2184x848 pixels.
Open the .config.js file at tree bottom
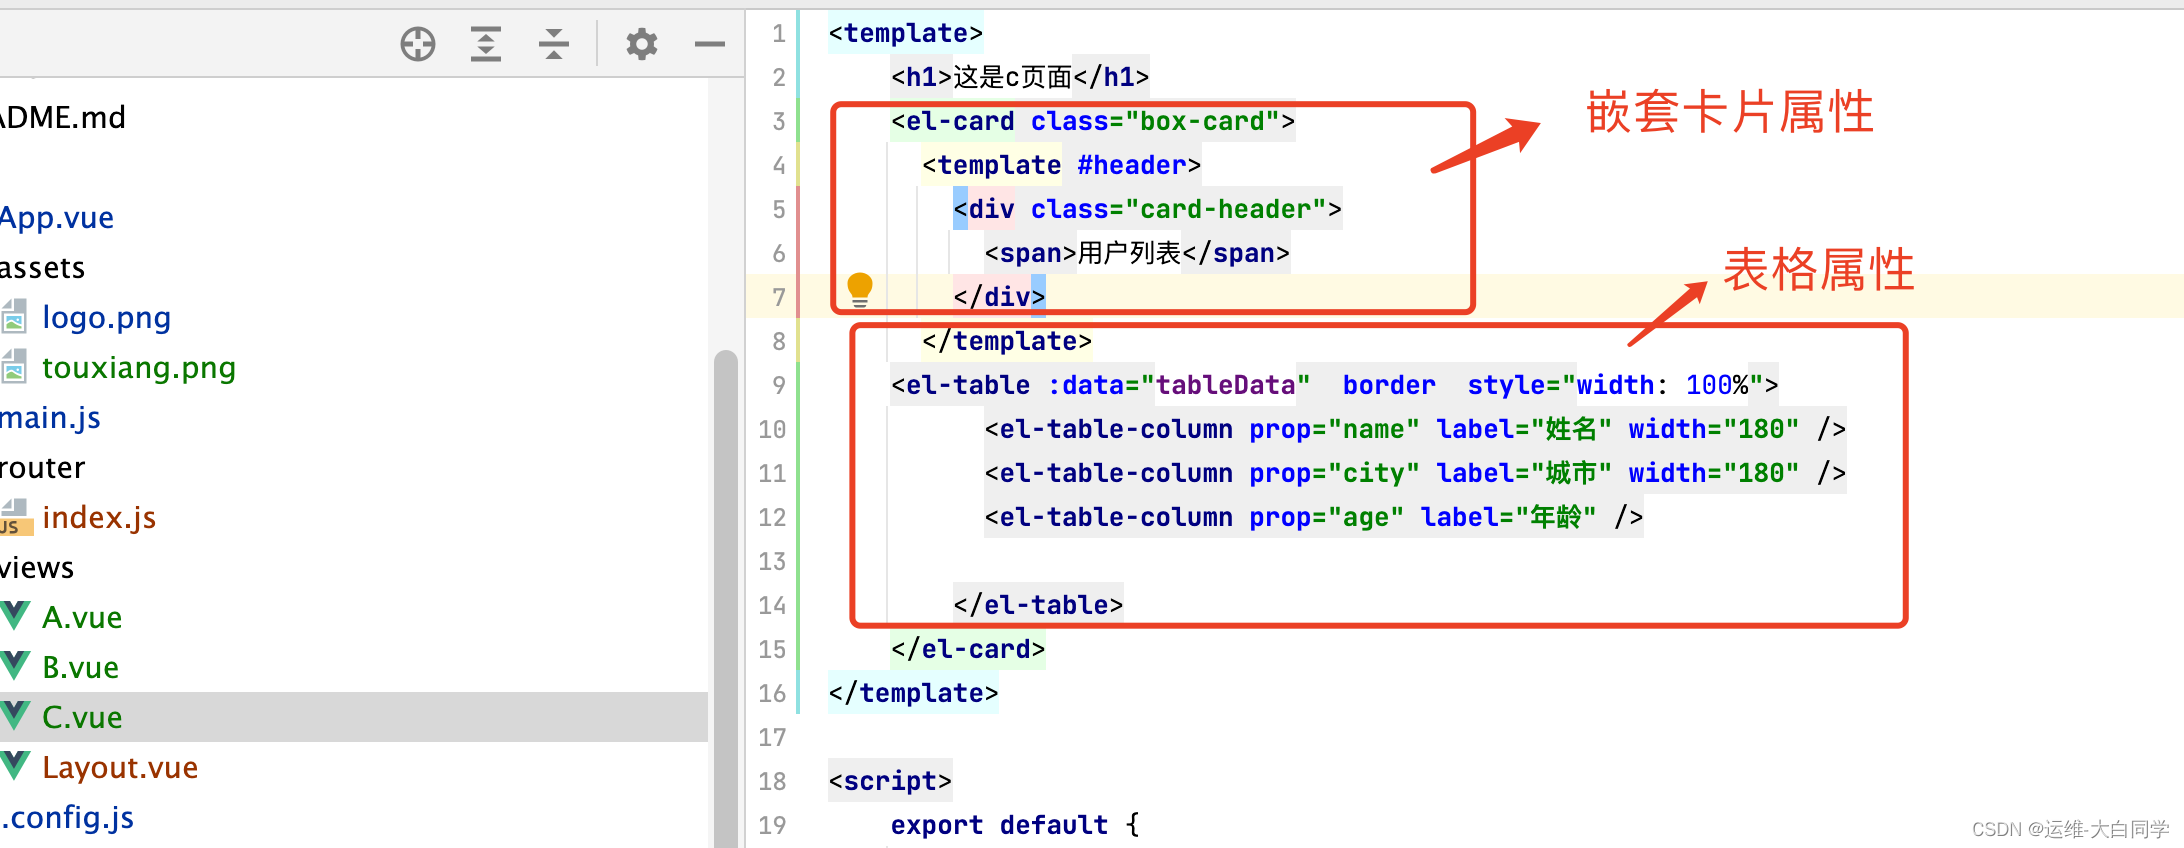tap(67, 817)
